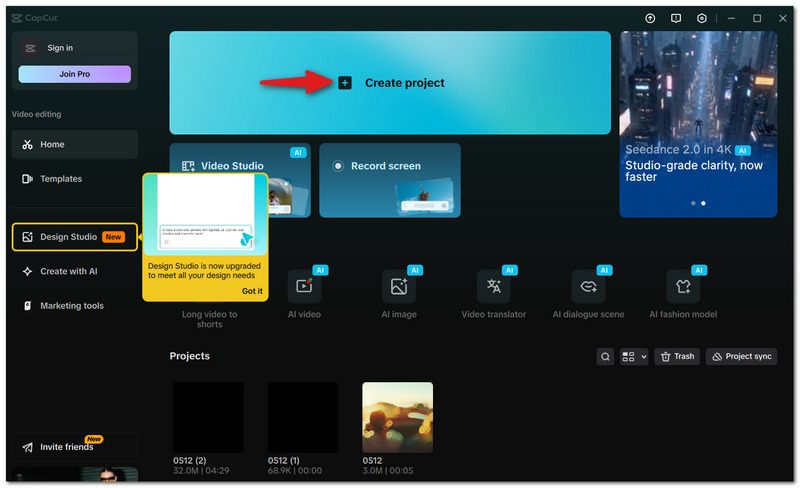Click 3.0M | 00:05 project info
Image resolution: width=800 pixels, height=488 pixels.
388,471
